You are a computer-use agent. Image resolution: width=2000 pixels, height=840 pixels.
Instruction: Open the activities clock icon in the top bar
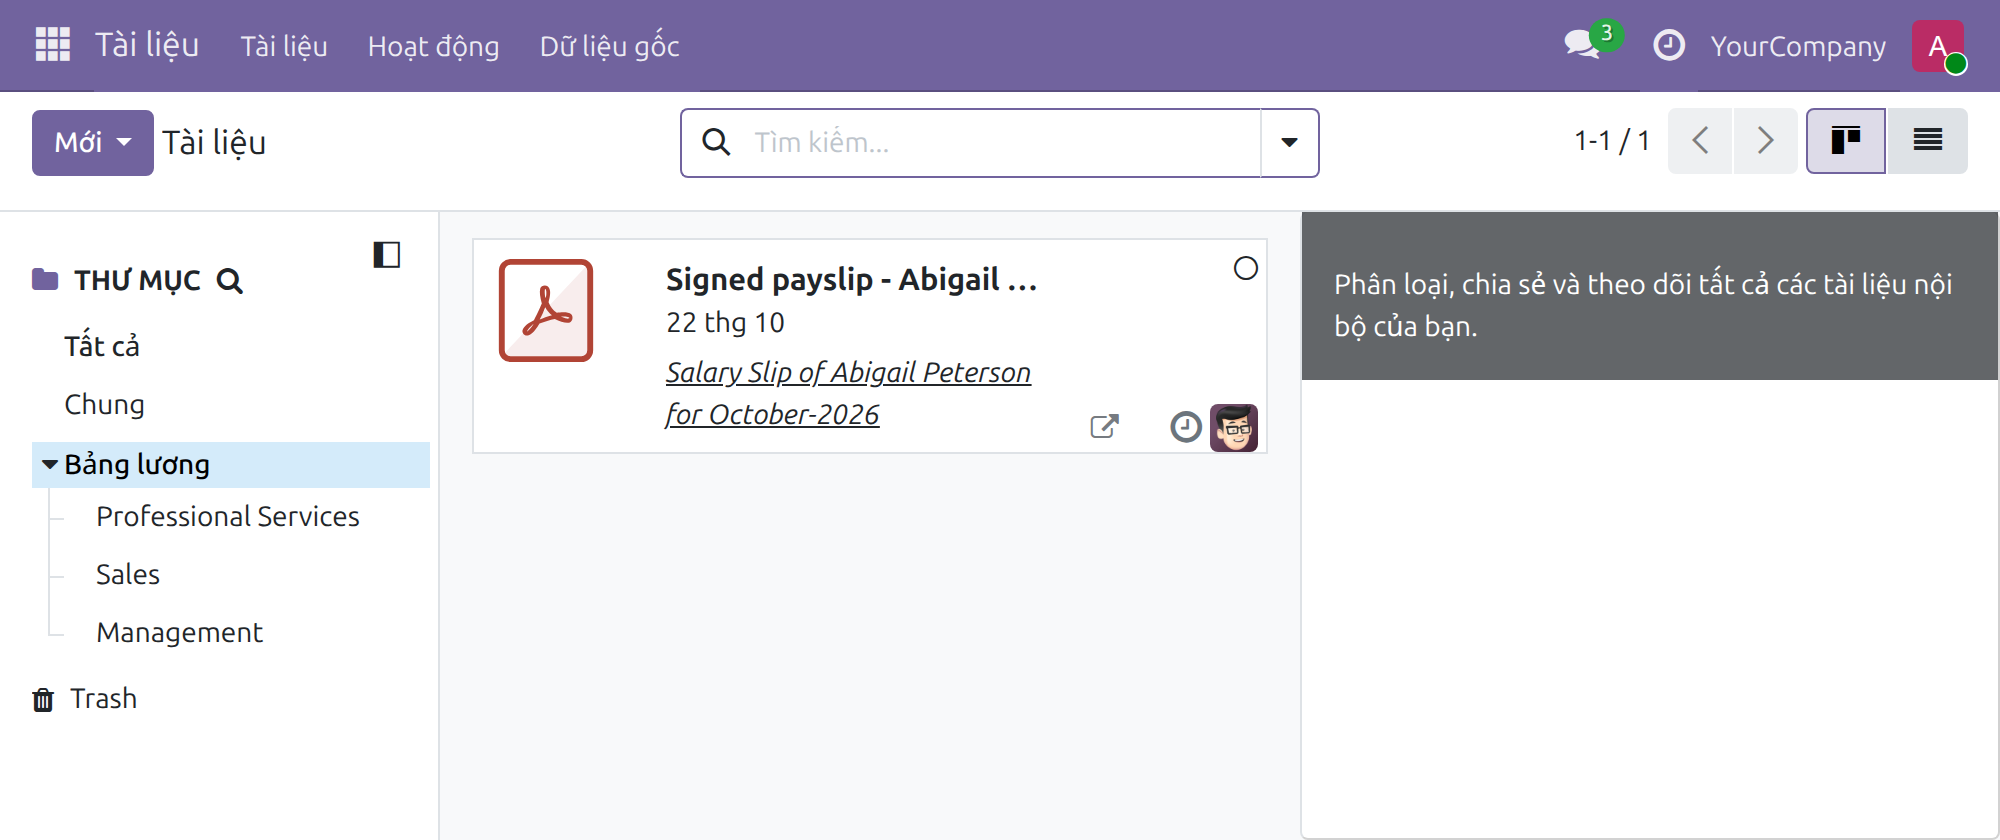pos(1669,45)
